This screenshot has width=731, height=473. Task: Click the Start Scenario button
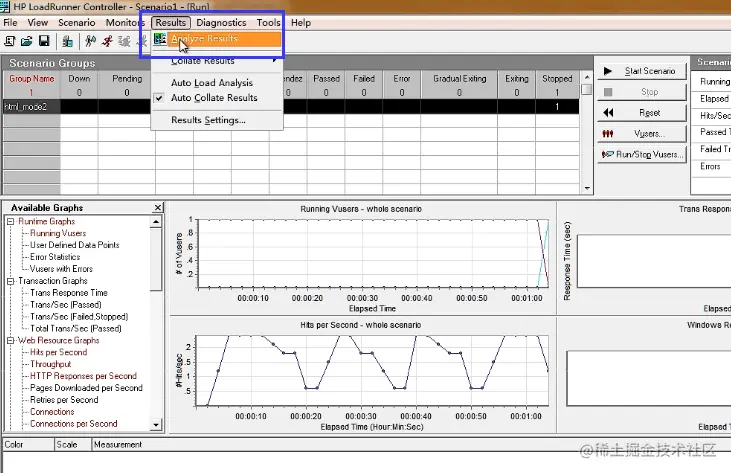[x=642, y=71]
